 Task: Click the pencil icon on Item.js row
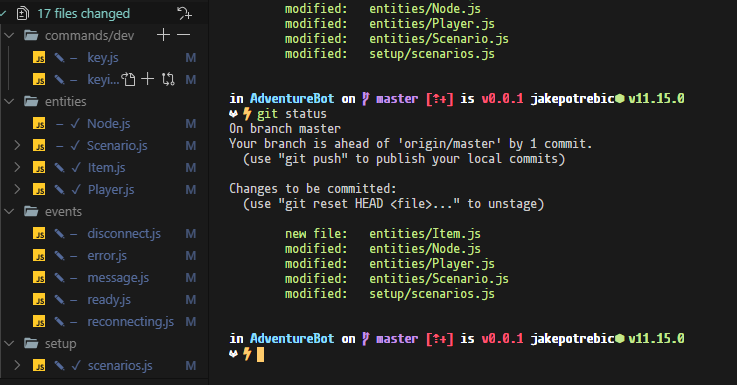[59, 167]
